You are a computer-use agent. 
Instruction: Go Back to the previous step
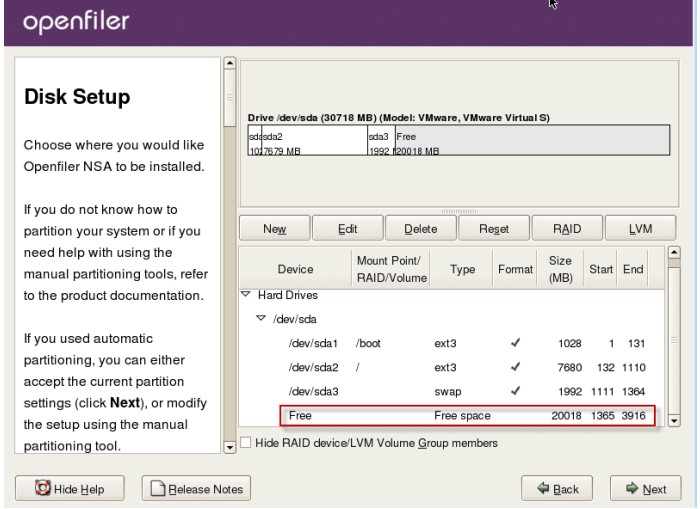[x=557, y=488]
